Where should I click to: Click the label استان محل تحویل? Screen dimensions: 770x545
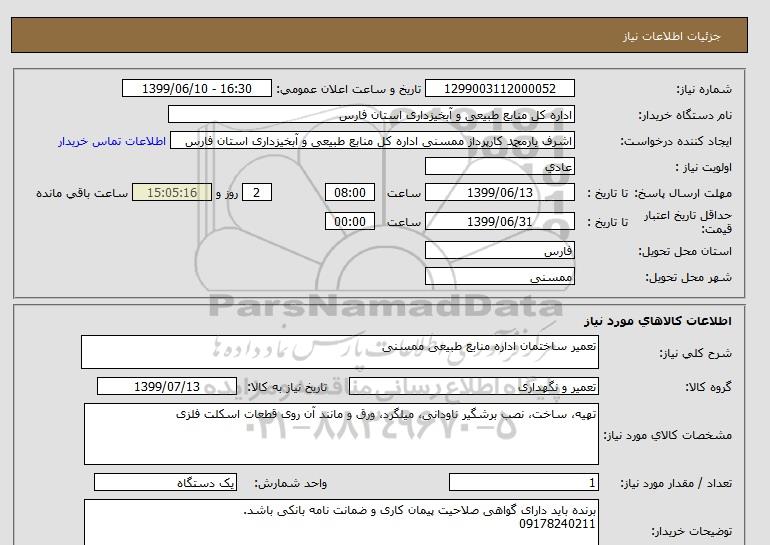tap(685, 251)
